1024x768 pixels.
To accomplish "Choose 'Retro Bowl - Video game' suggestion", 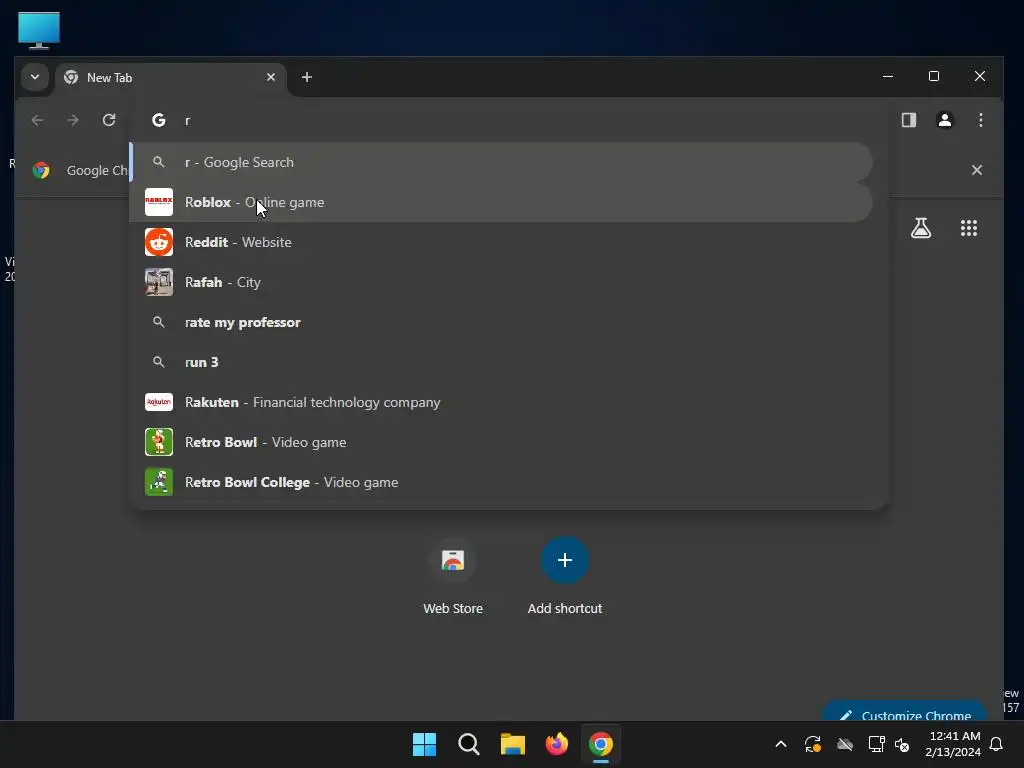I will (501, 442).
